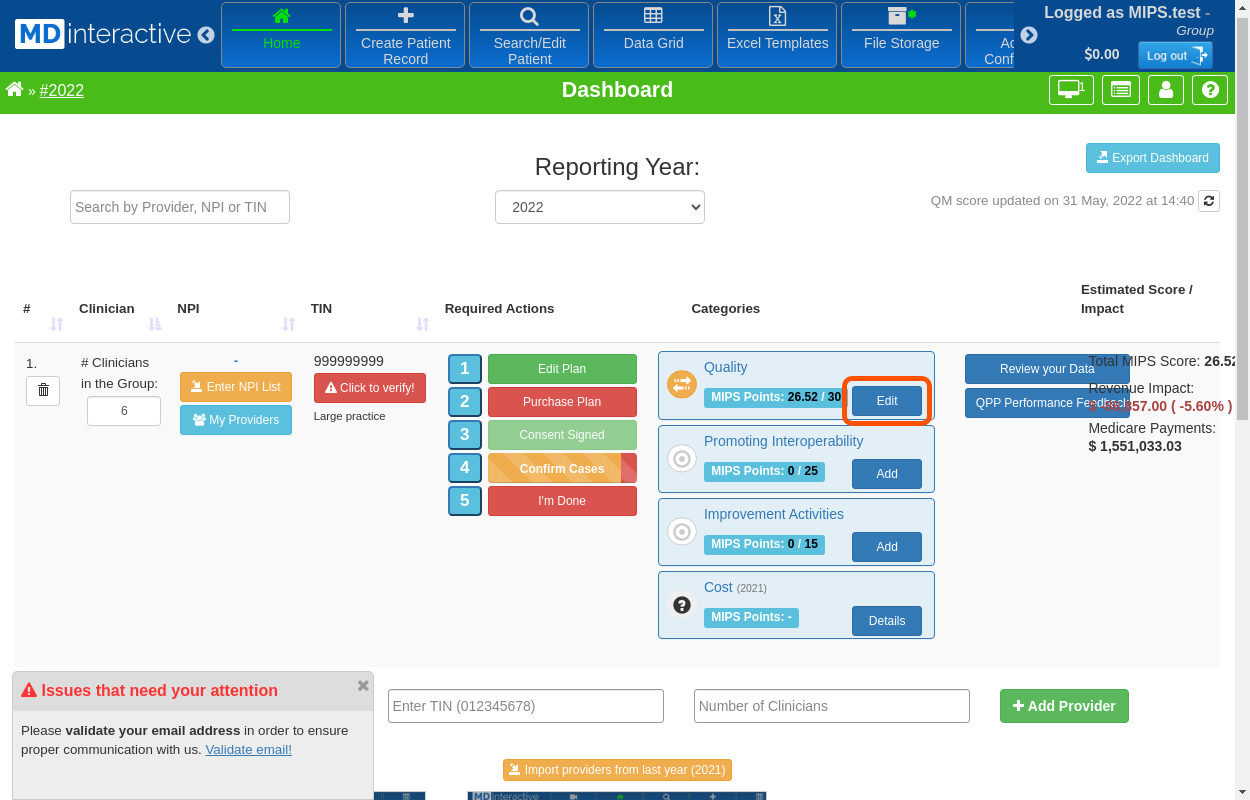Image resolution: width=1250 pixels, height=800 pixels.
Task: Sort table by NPI column
Action: pyautogui.click(x=289, y=324)
